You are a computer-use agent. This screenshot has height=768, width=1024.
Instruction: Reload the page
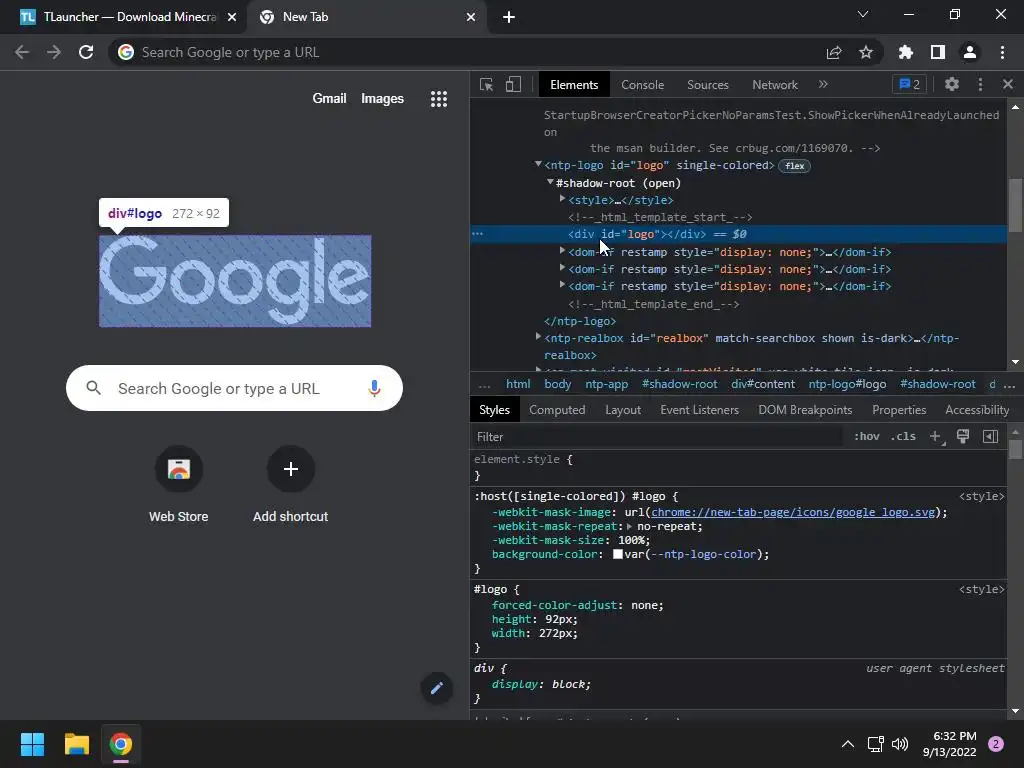pos(86,52)
